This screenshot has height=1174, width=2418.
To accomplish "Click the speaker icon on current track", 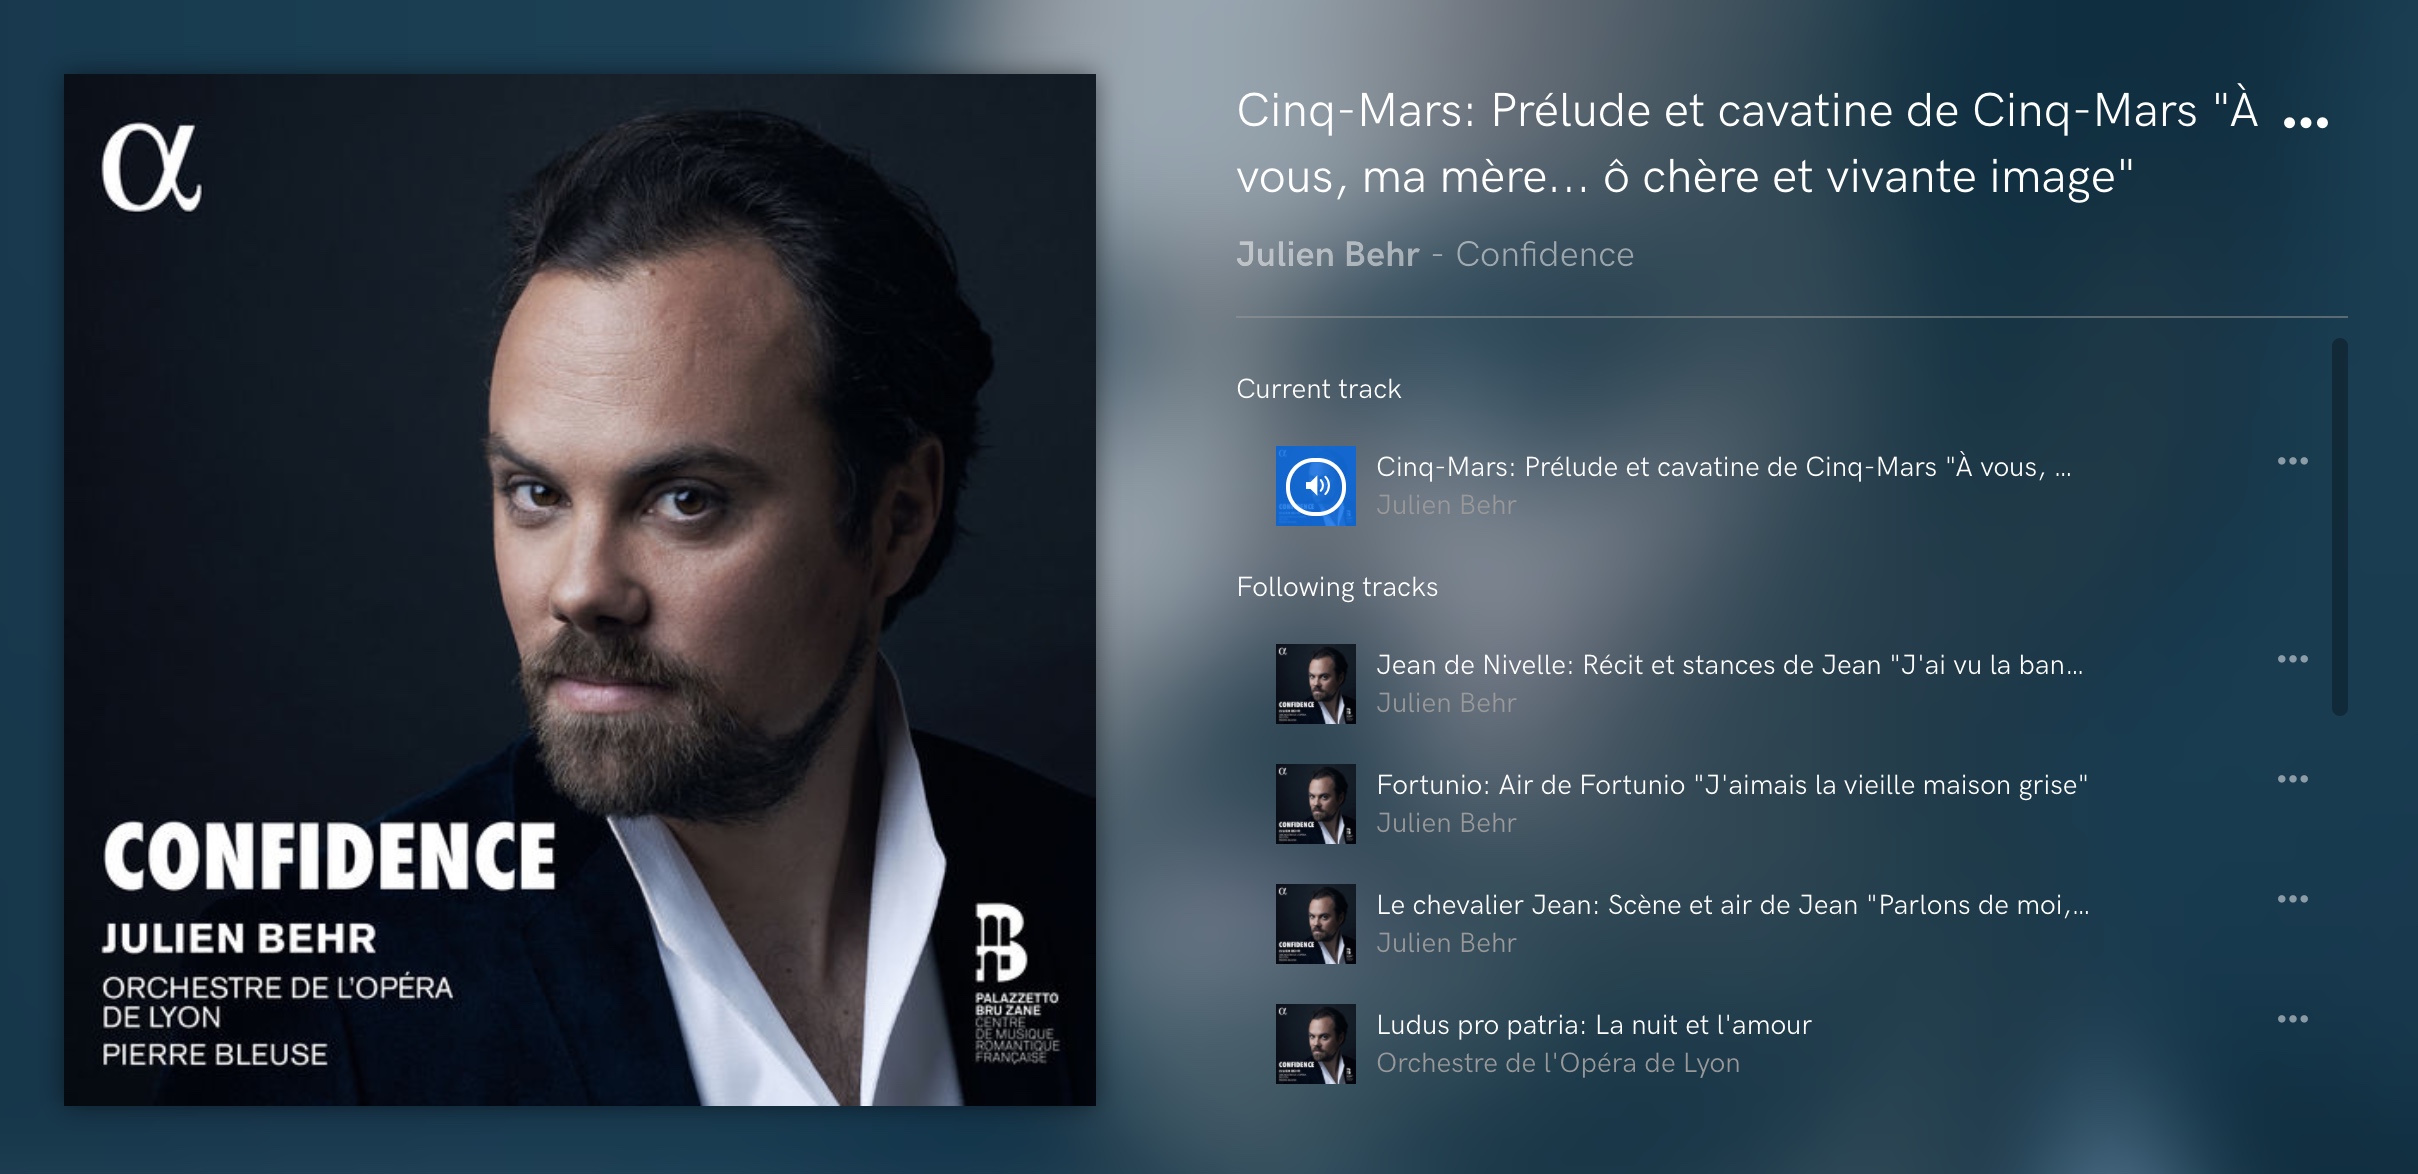I will coord(1316,486).
